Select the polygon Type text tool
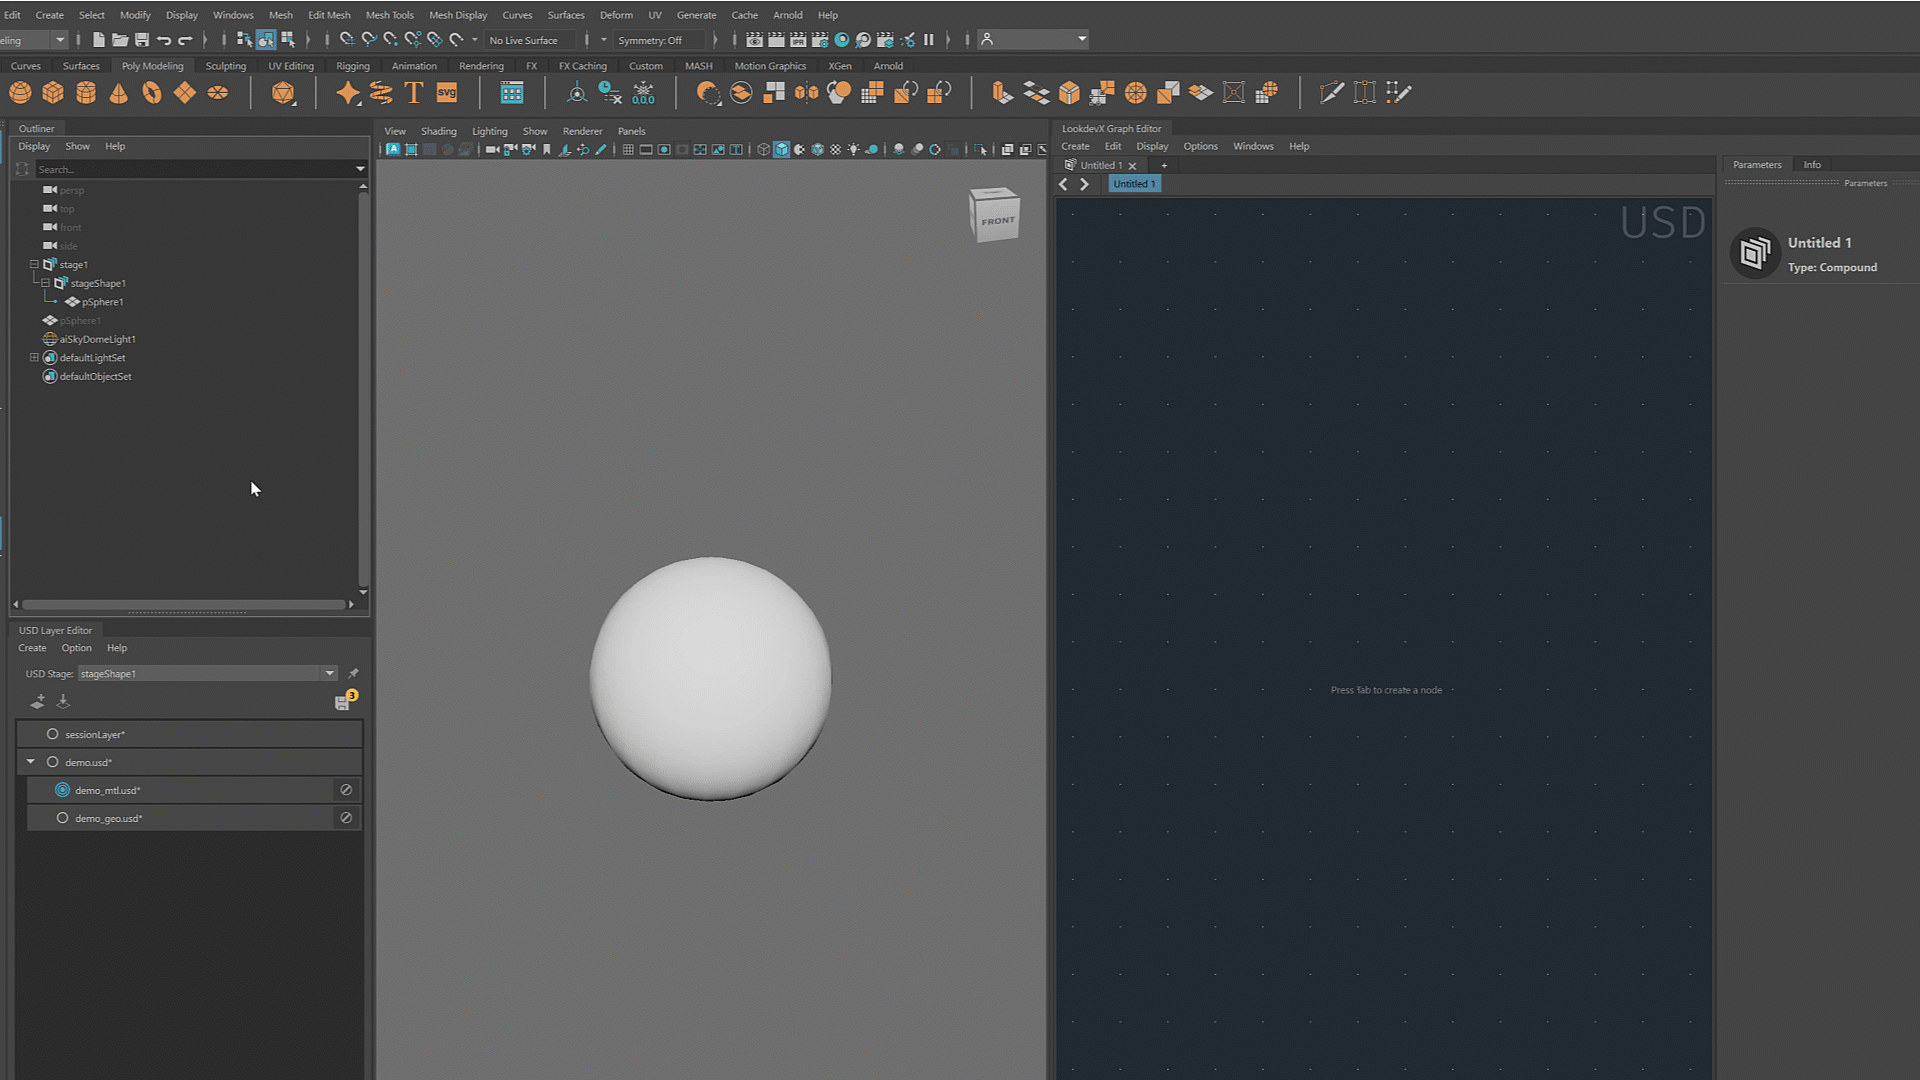The width and height of the screenshot is (1920, 1080). pos(413,93)
